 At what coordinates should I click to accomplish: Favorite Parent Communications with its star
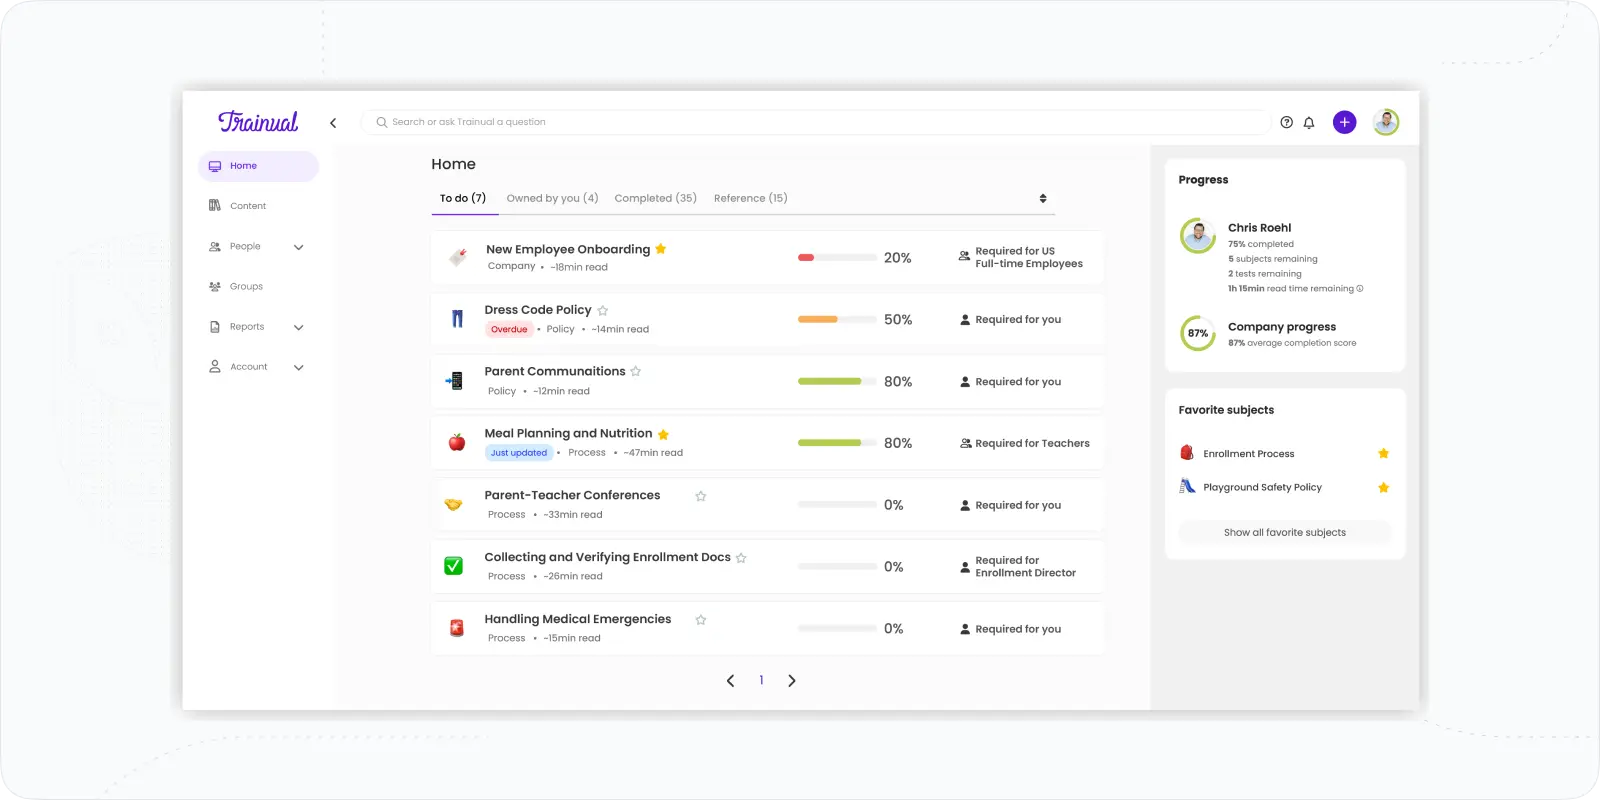636,372
